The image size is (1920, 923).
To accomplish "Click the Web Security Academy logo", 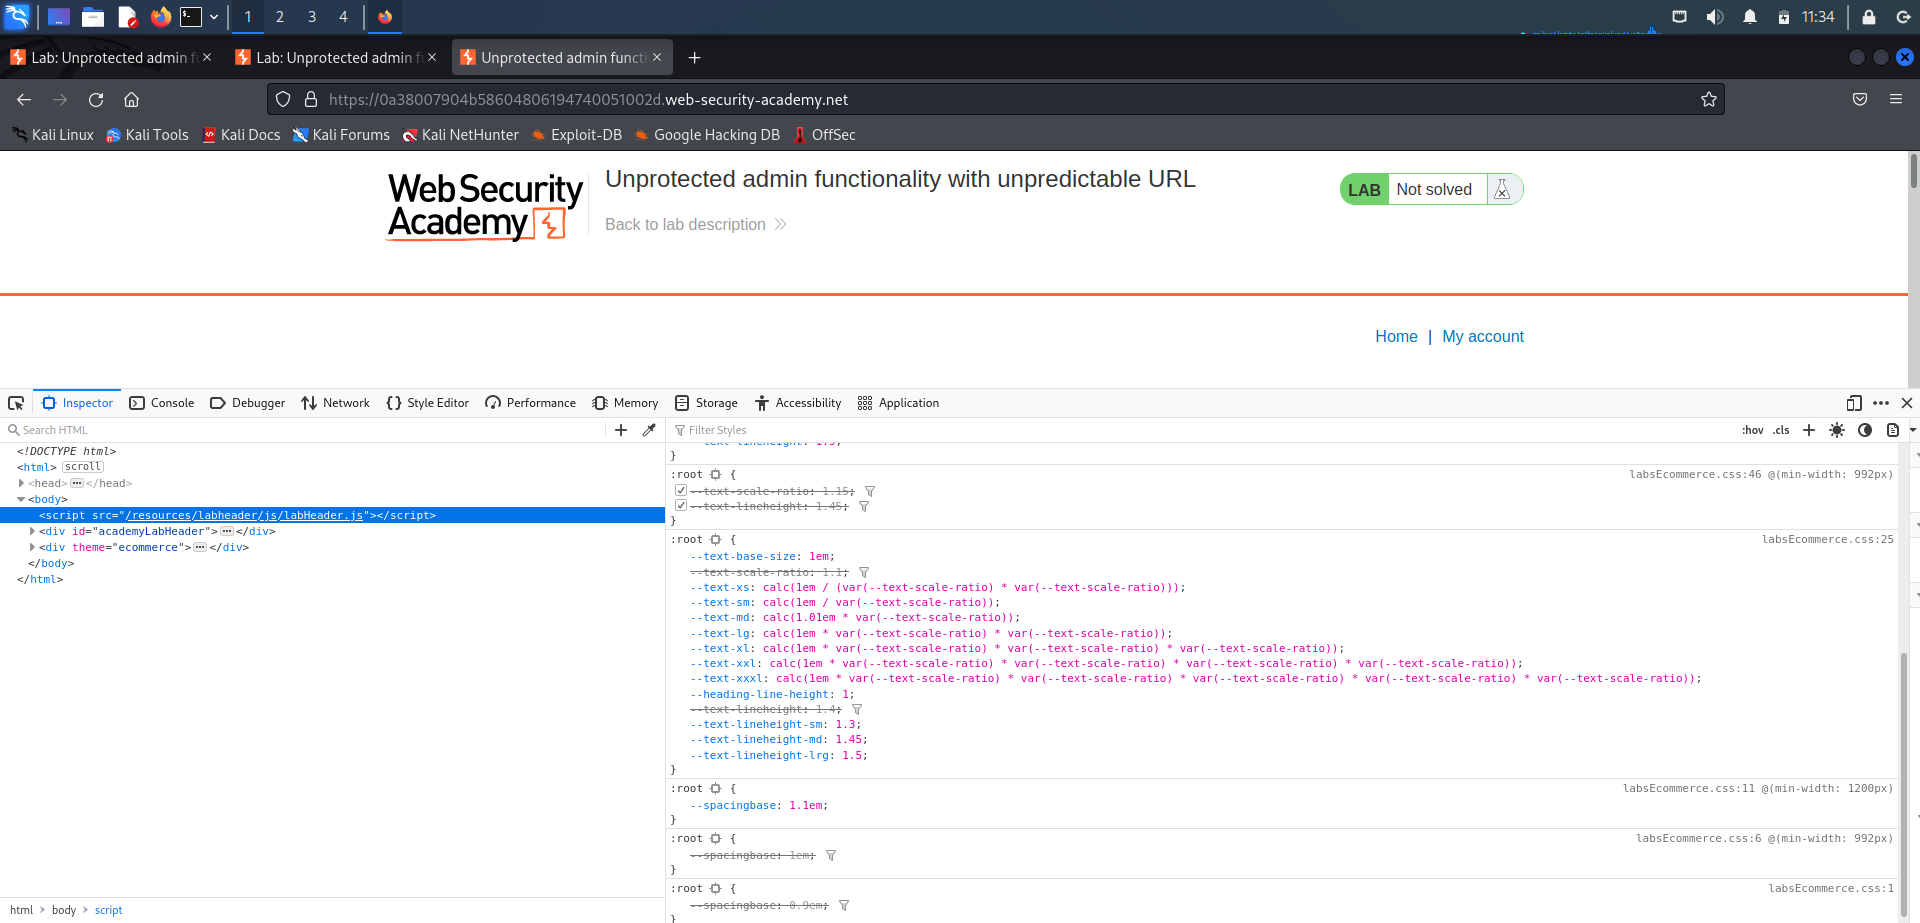I will [x=485, y=206].
